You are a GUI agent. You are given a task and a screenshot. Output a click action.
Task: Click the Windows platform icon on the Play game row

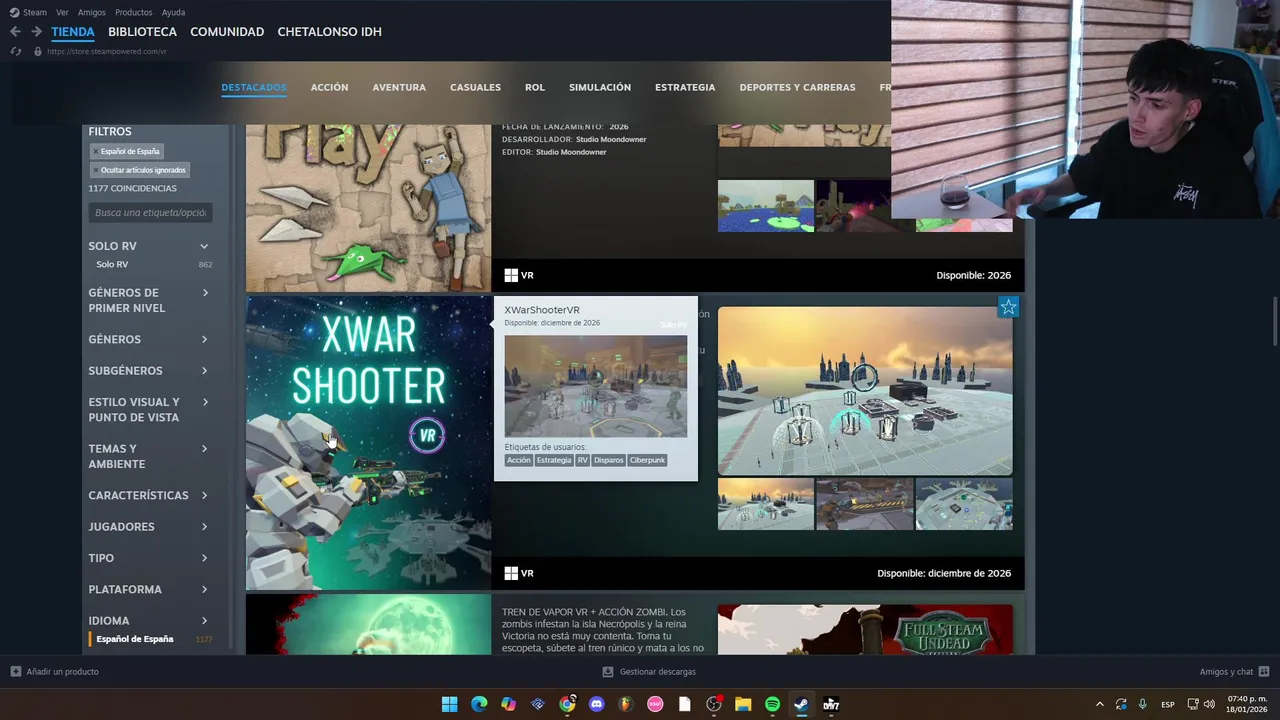(511, 275)
